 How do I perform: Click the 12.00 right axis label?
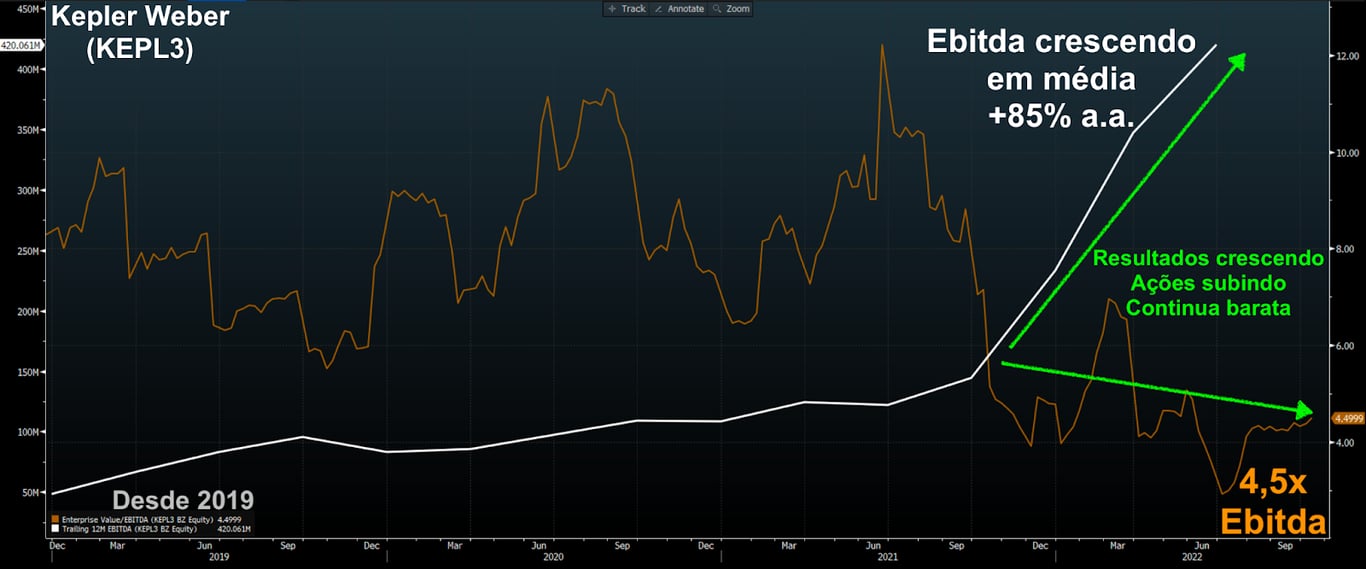[x=1346, y=56]
